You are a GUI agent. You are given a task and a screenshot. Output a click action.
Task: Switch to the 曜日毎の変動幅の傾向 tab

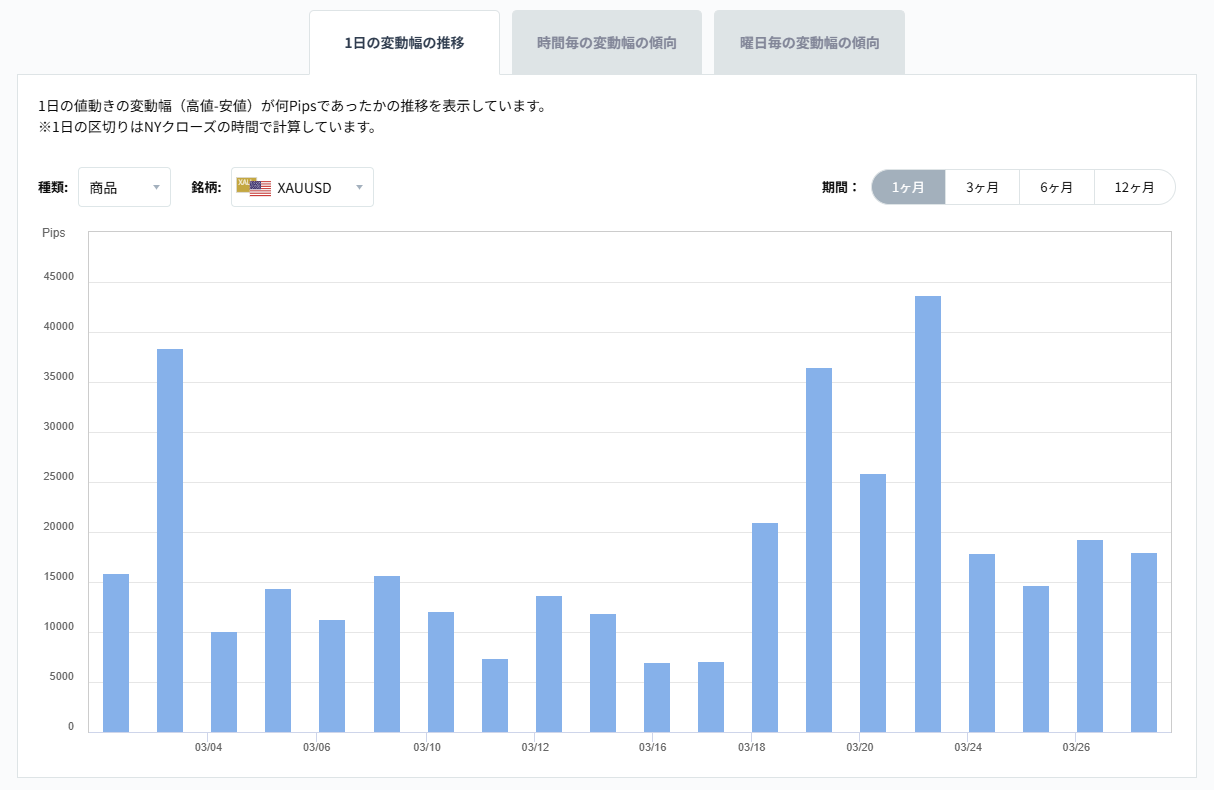point(808,41)
